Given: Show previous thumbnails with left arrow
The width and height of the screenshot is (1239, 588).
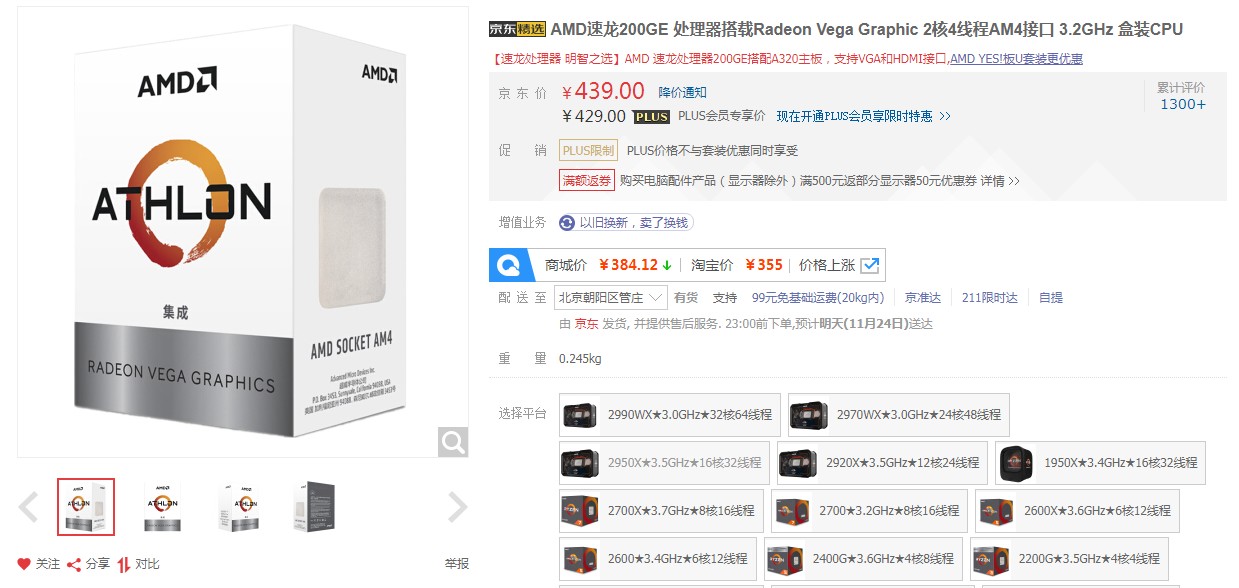Looking at the screenshot, I should pyautogui.click(x=29, y=507).
